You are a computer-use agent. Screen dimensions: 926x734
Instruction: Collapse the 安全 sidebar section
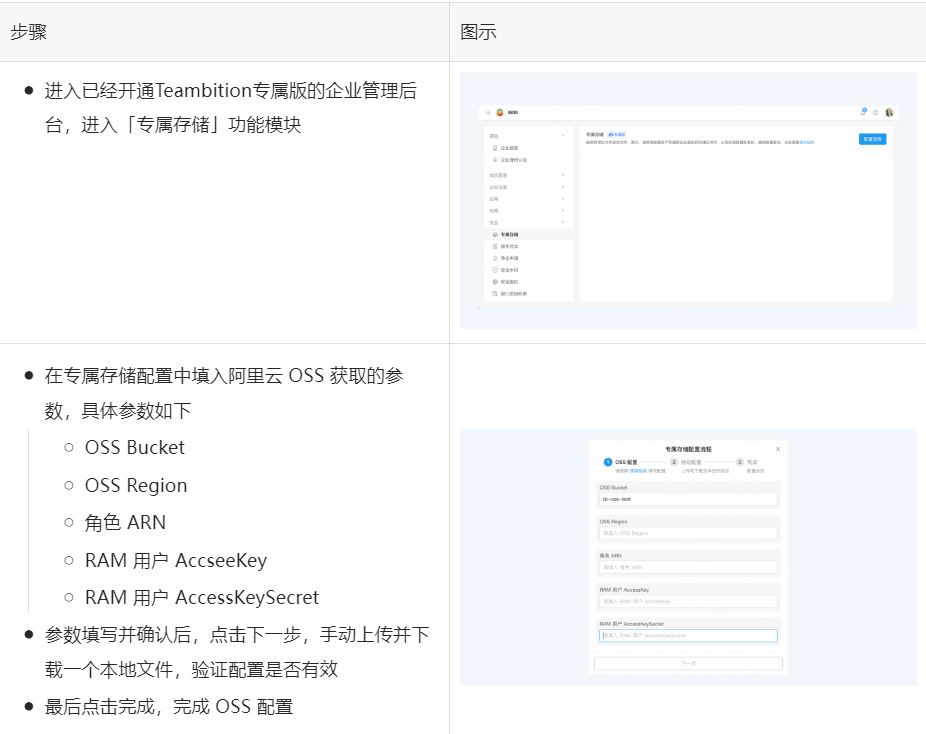pos(563,222)
